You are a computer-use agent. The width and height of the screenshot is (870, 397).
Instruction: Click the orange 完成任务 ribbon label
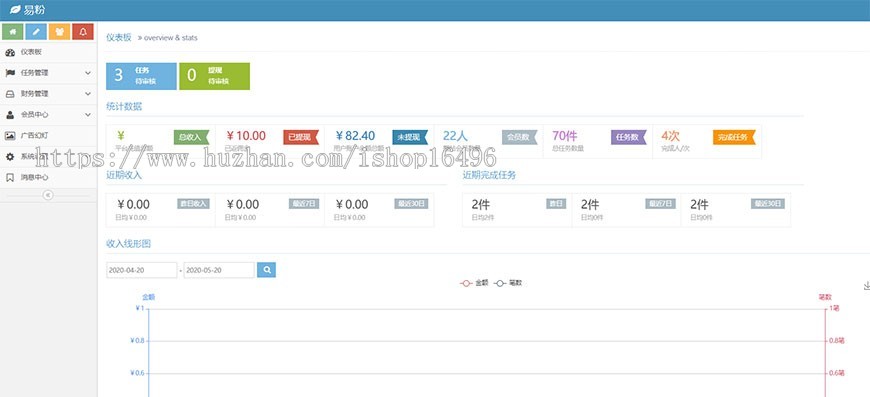coord(734,137)
